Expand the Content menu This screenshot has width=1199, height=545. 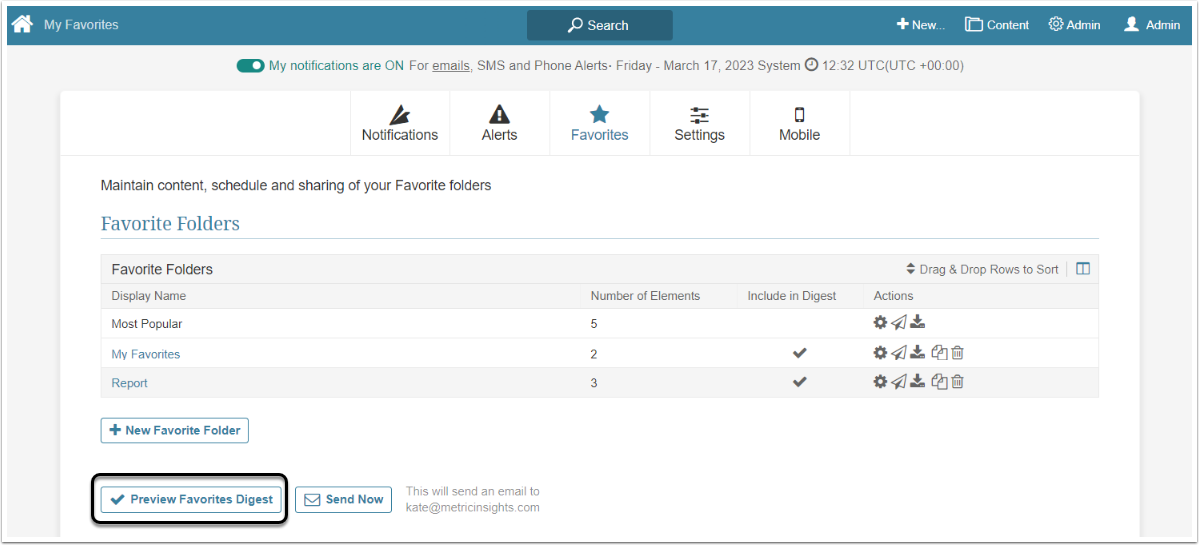[997, 25]
